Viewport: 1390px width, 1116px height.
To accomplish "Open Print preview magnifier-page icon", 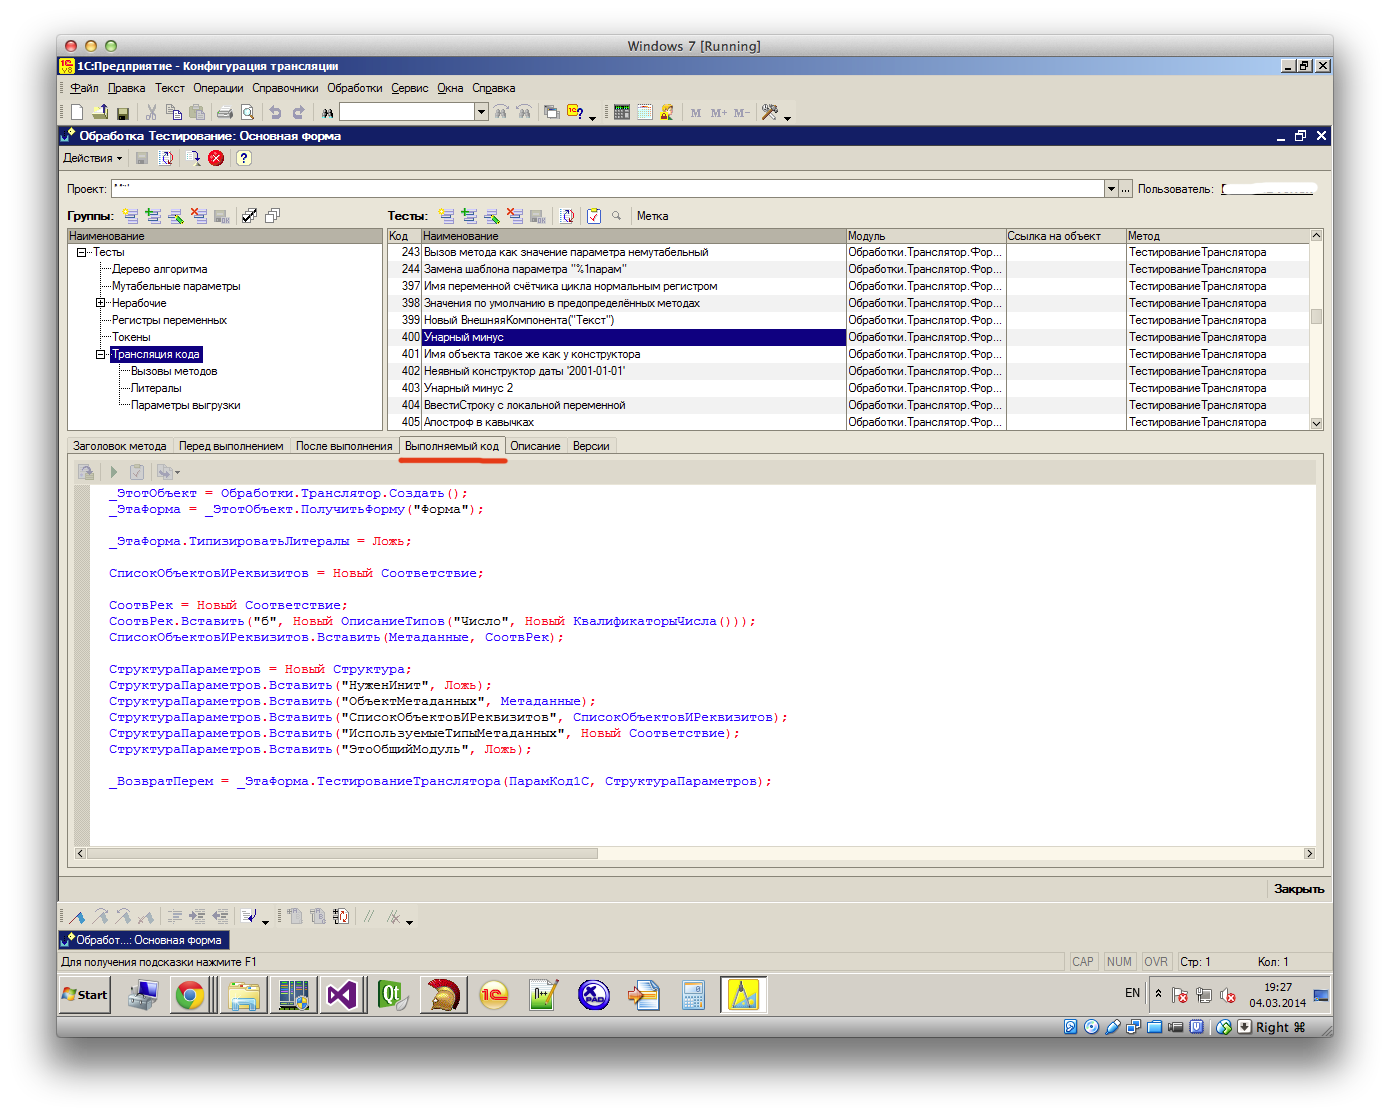I will [x=247, y=113].
